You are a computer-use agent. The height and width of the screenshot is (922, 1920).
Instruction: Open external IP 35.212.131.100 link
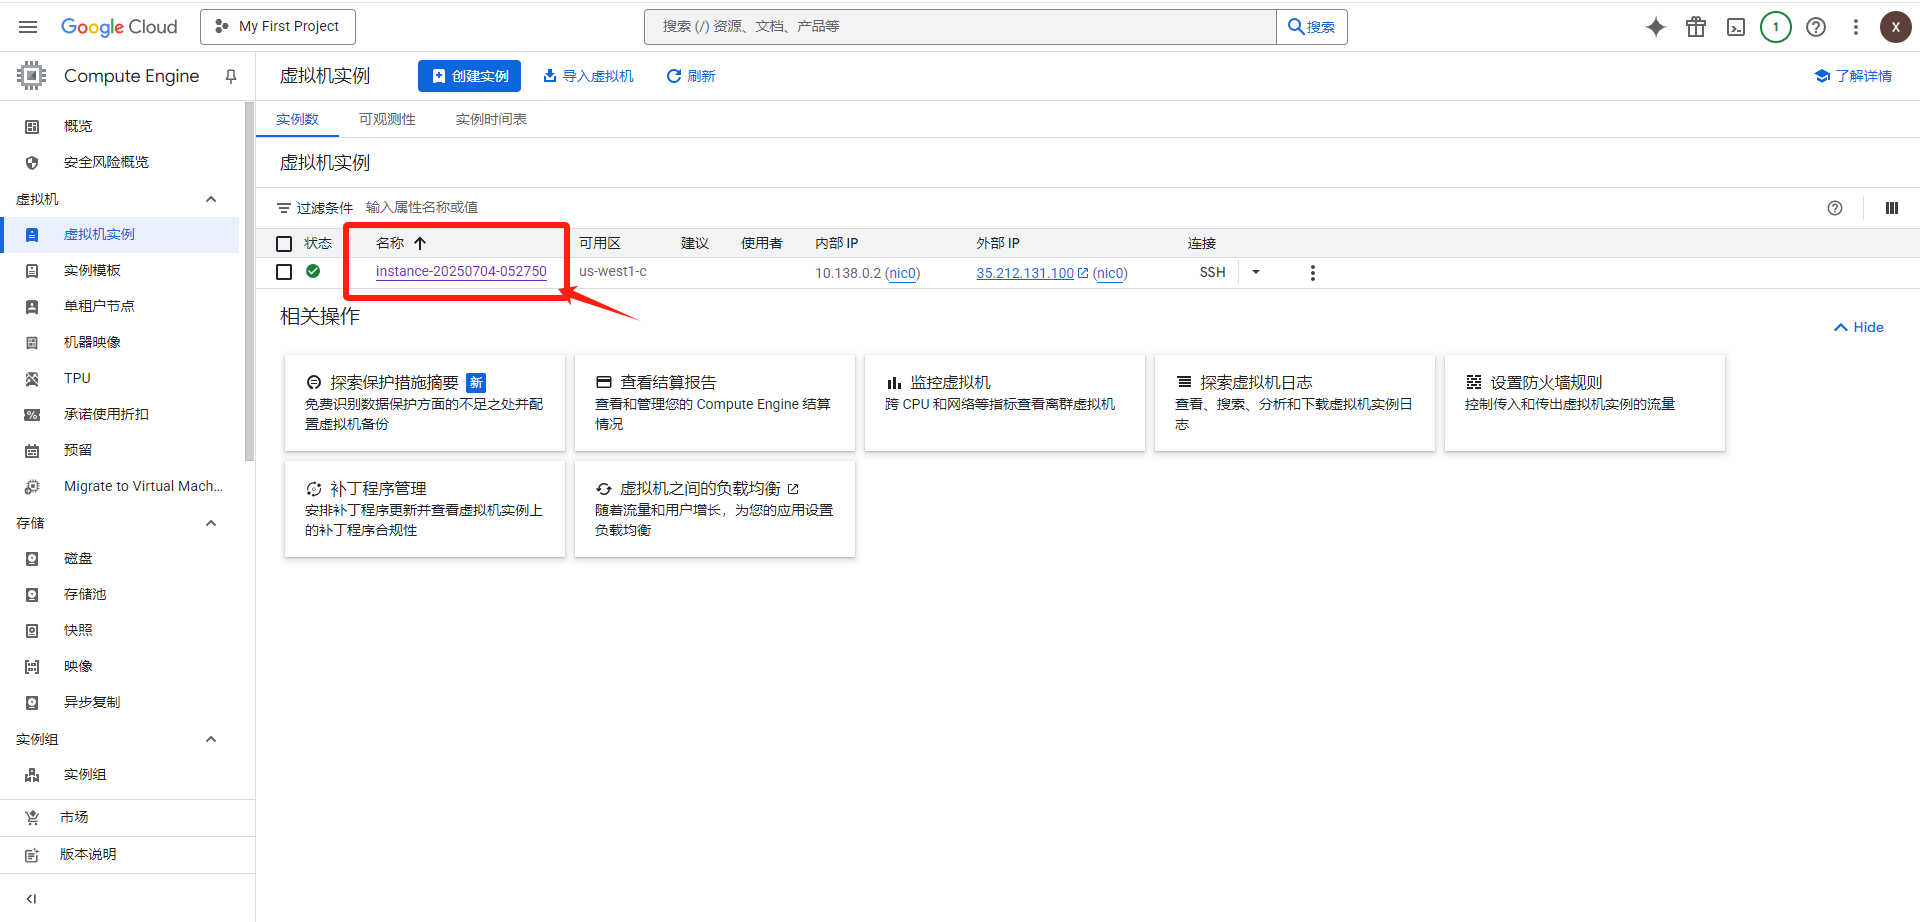1025,273
